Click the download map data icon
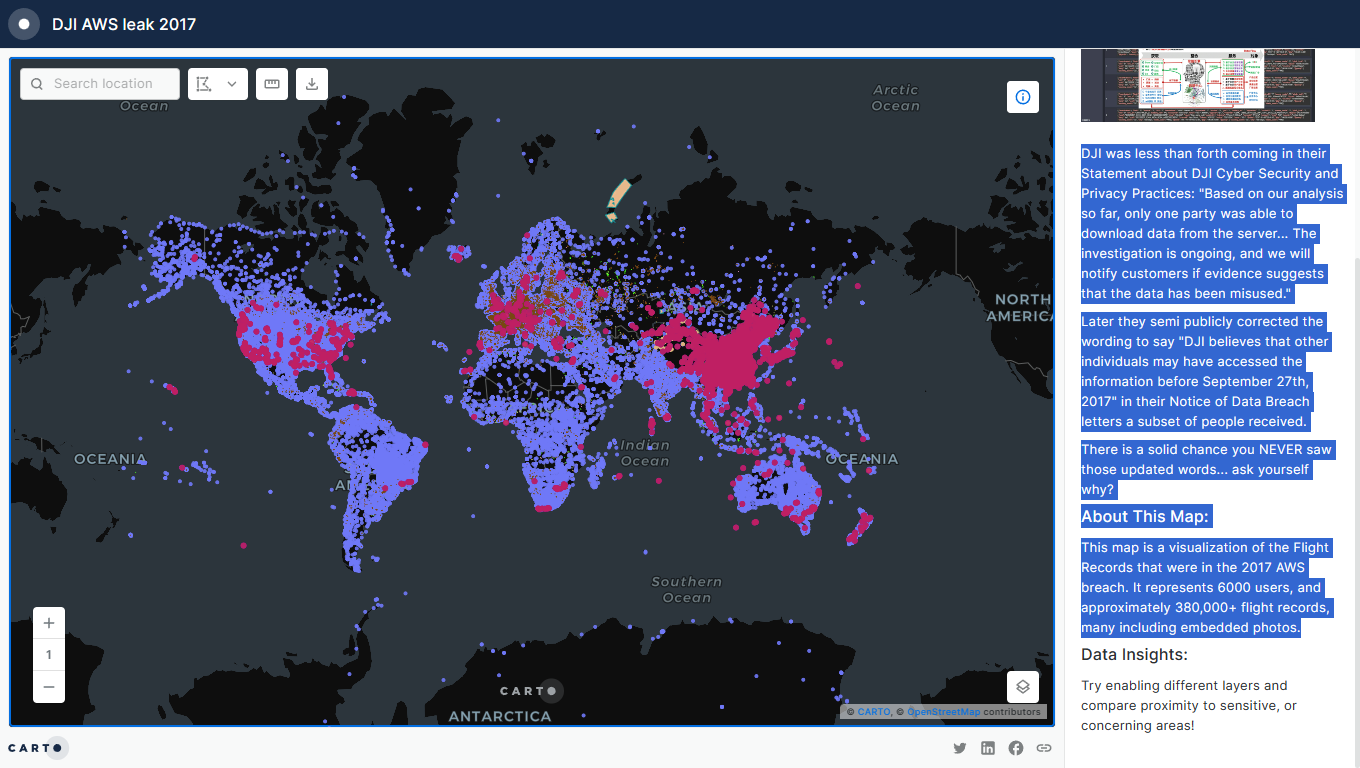 (x=312, y=84)
